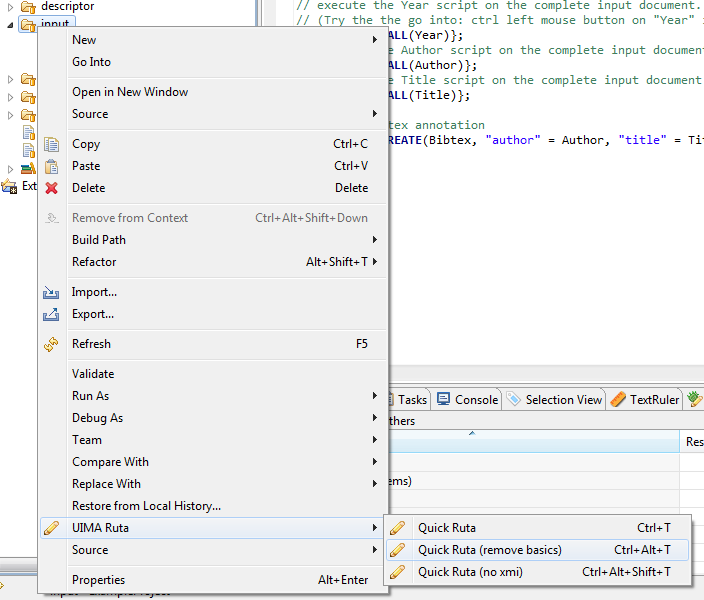Switch to the TextRuler tab
Image resolution: width=704 pixels, height=600 pixels.
[x=645, y=399]
